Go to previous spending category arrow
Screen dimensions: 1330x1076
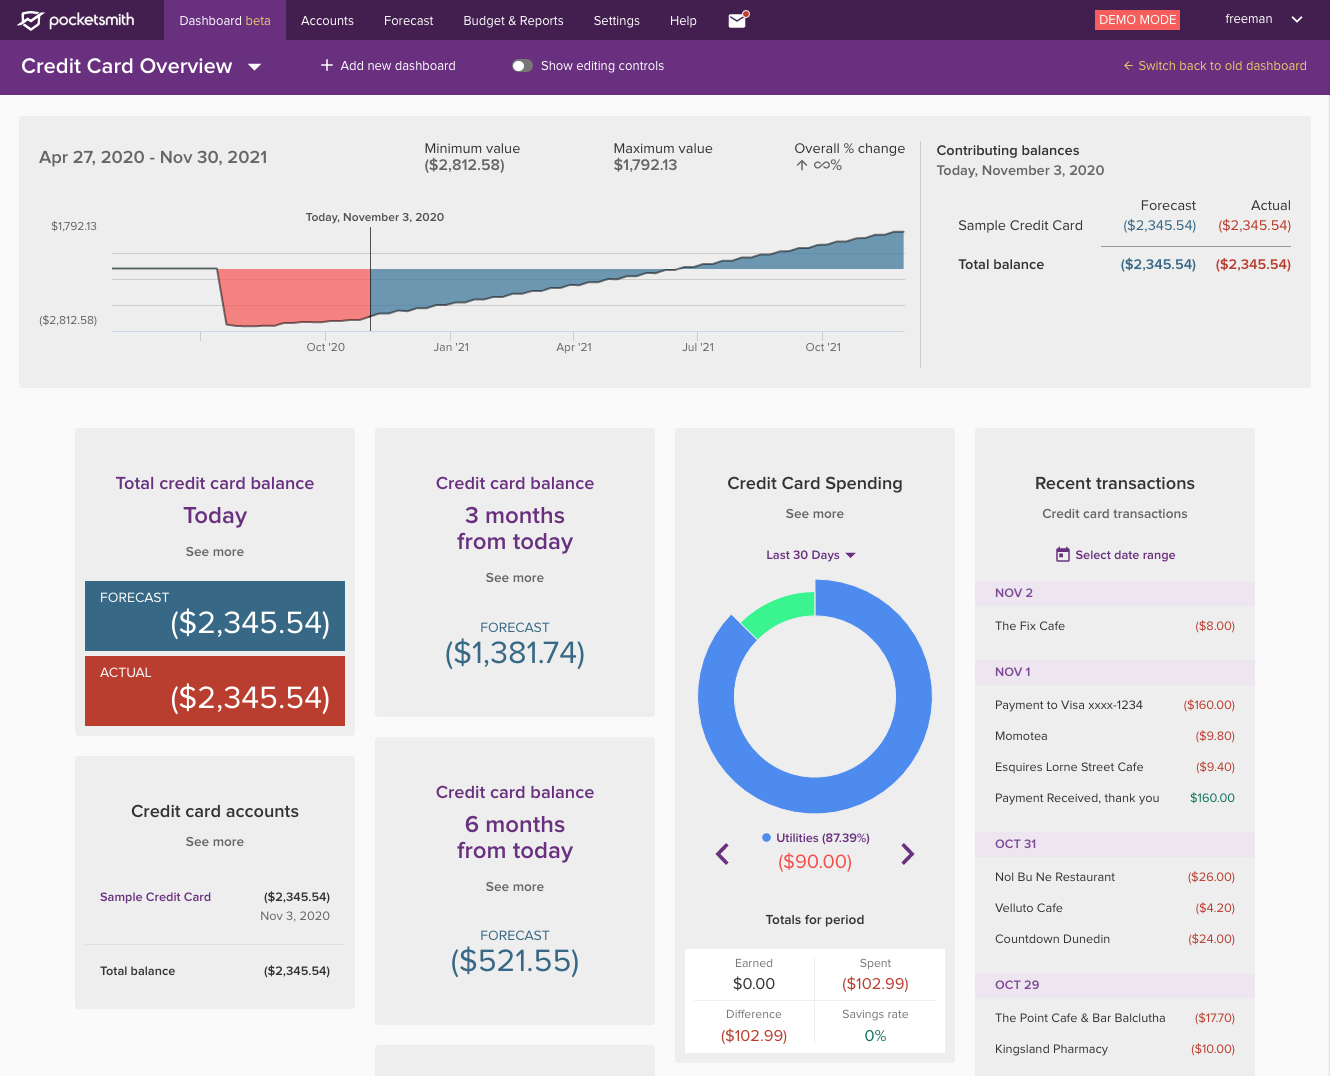tap(723, 854)
